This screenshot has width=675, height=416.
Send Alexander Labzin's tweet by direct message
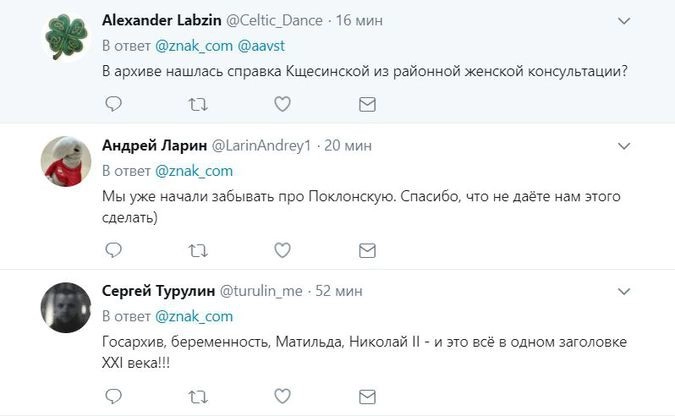[367, 103]
